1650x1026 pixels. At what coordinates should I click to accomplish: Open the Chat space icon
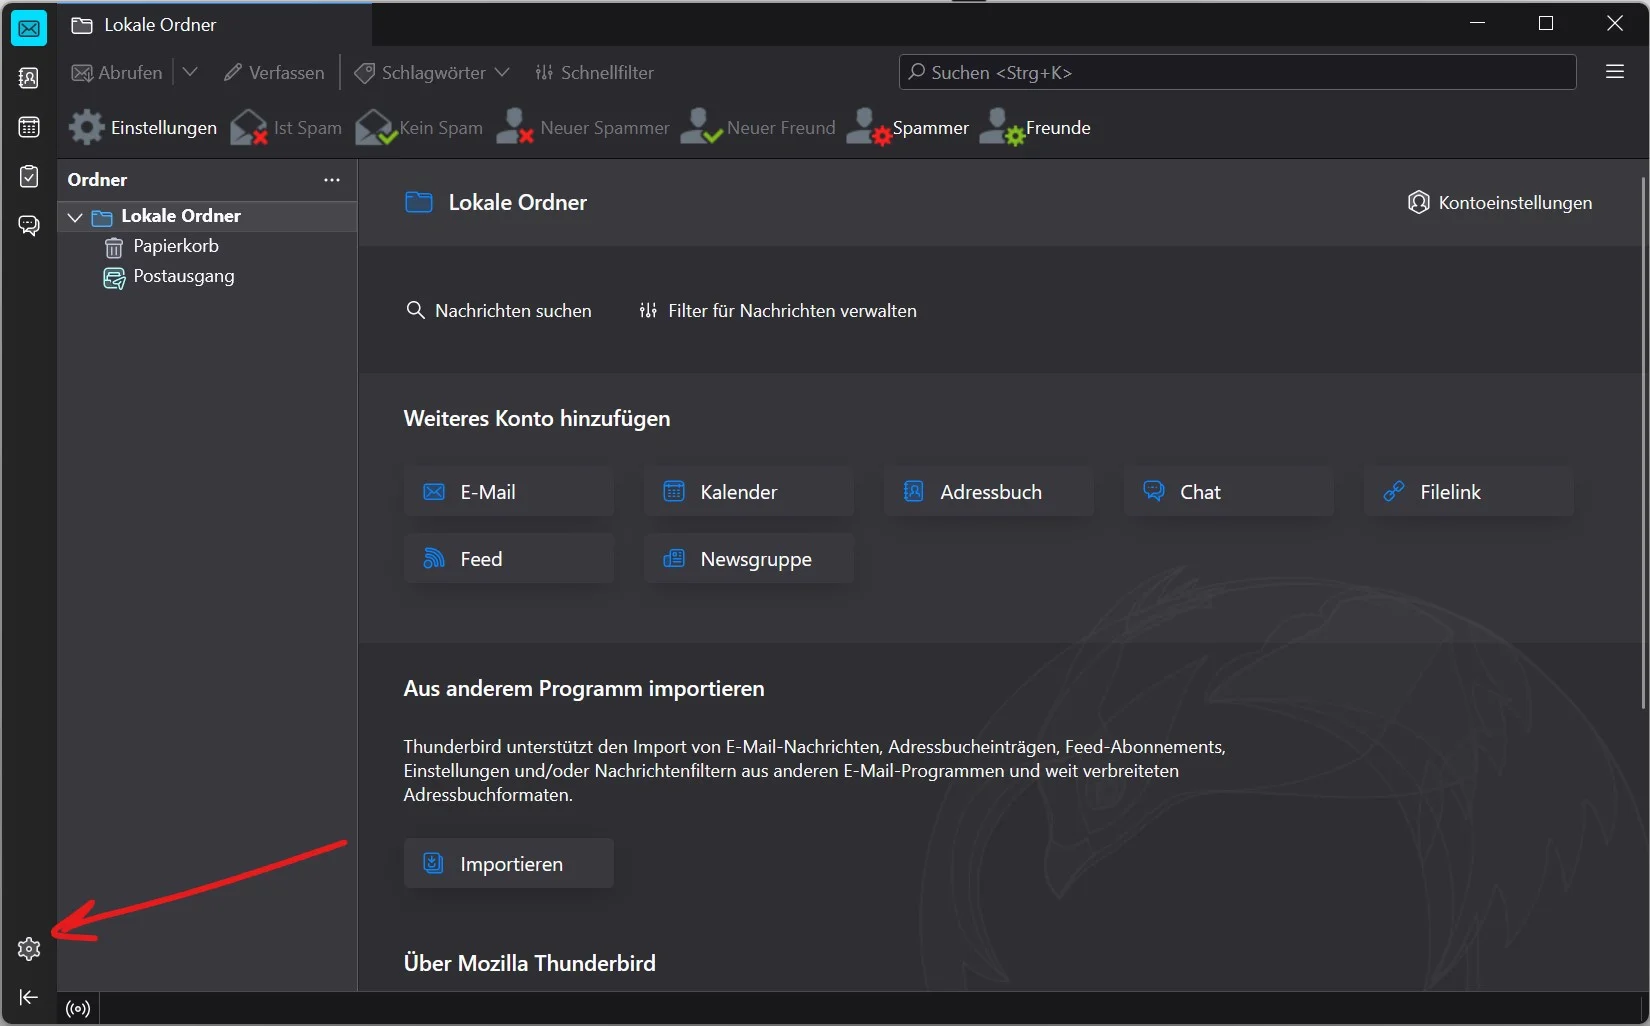(29, 225)
